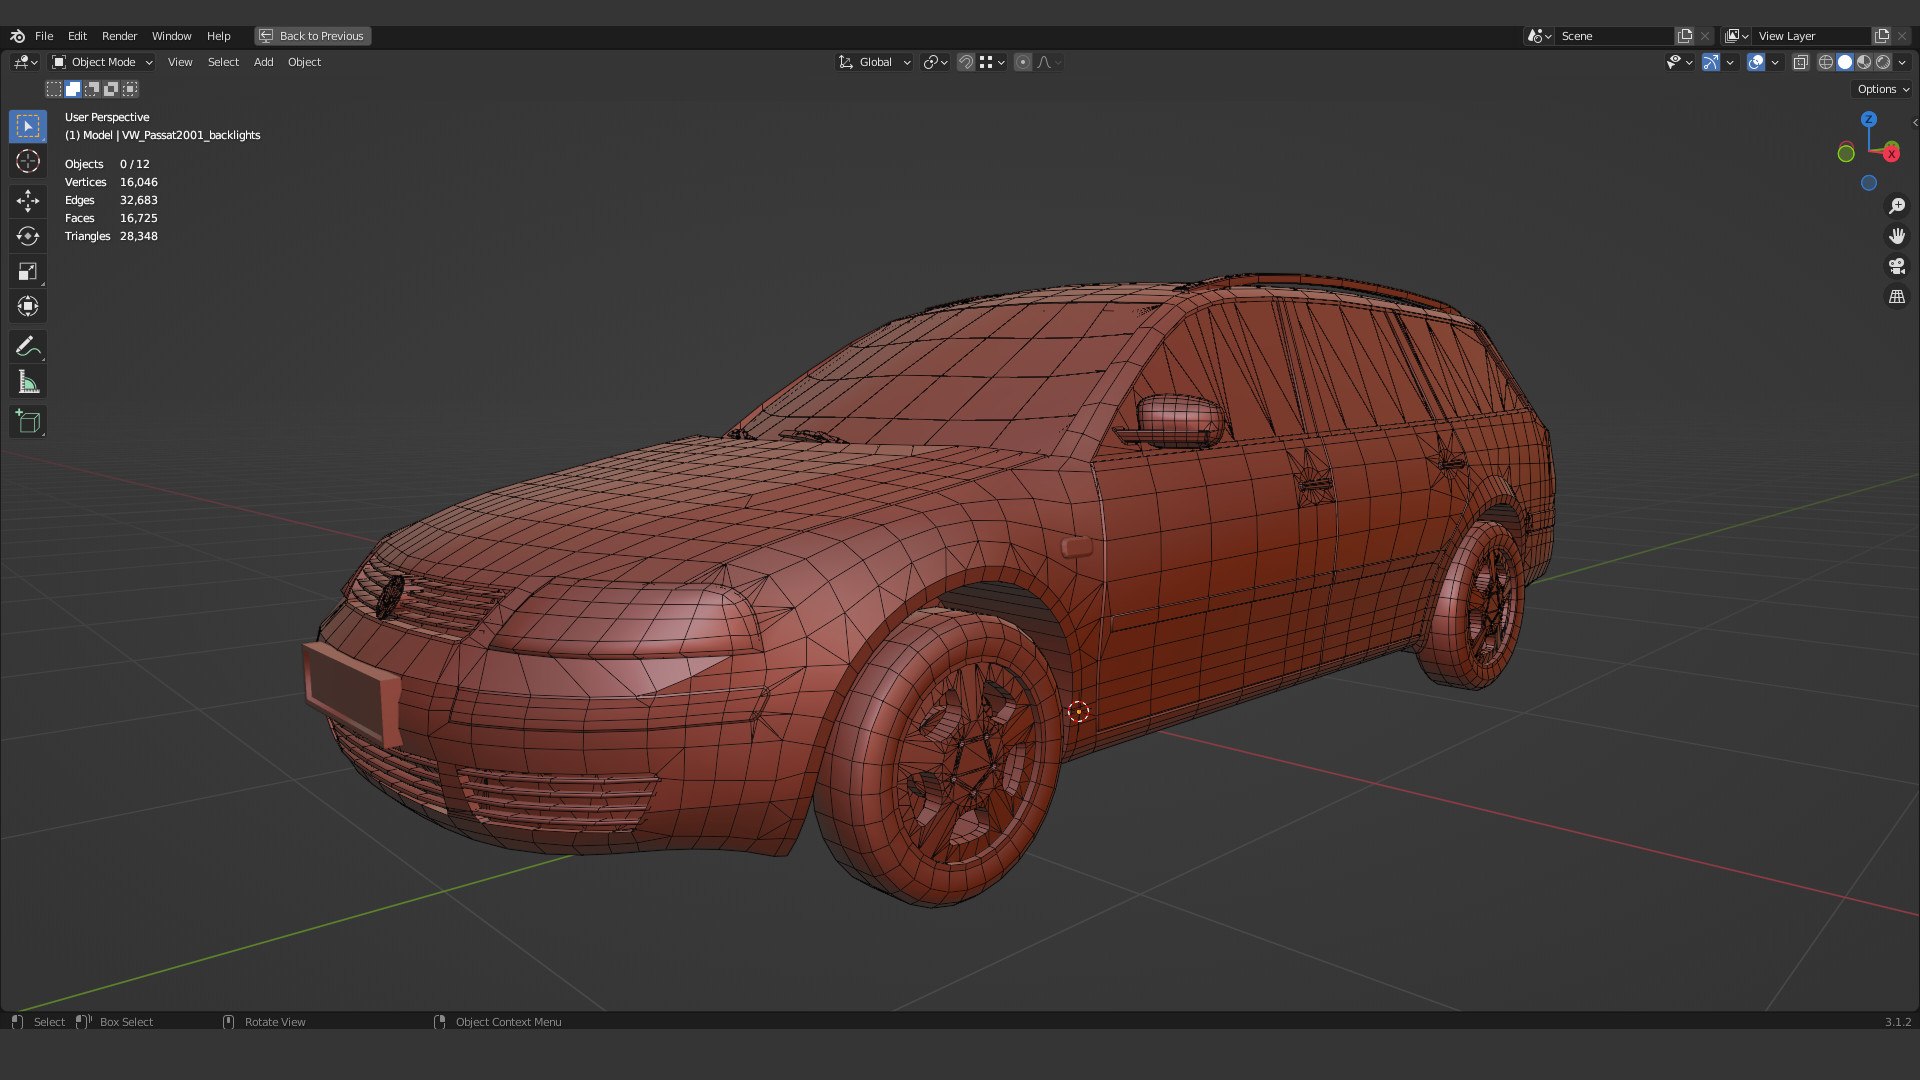Click the Scene name field
The image size is (1920, 1080).
click(1615, 36)
